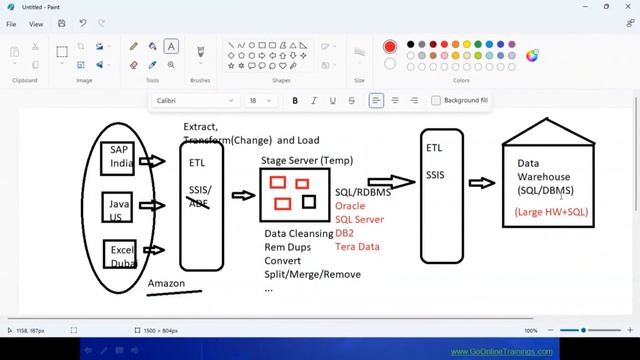Click the Undo arrow
This screenshot has width=640, height=360.
point(82,23)
